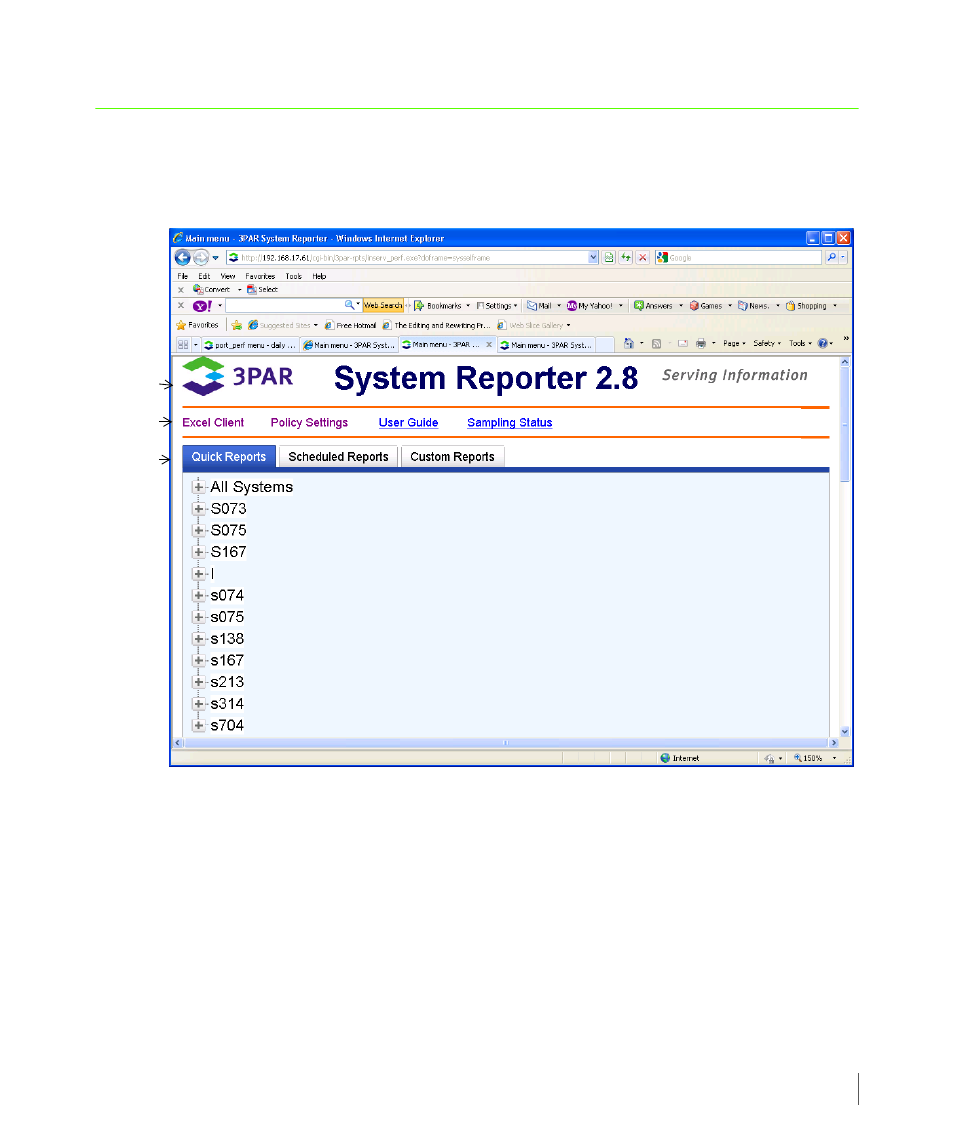
Task: Click the RSS feeds icon
Action: (656, 343)
